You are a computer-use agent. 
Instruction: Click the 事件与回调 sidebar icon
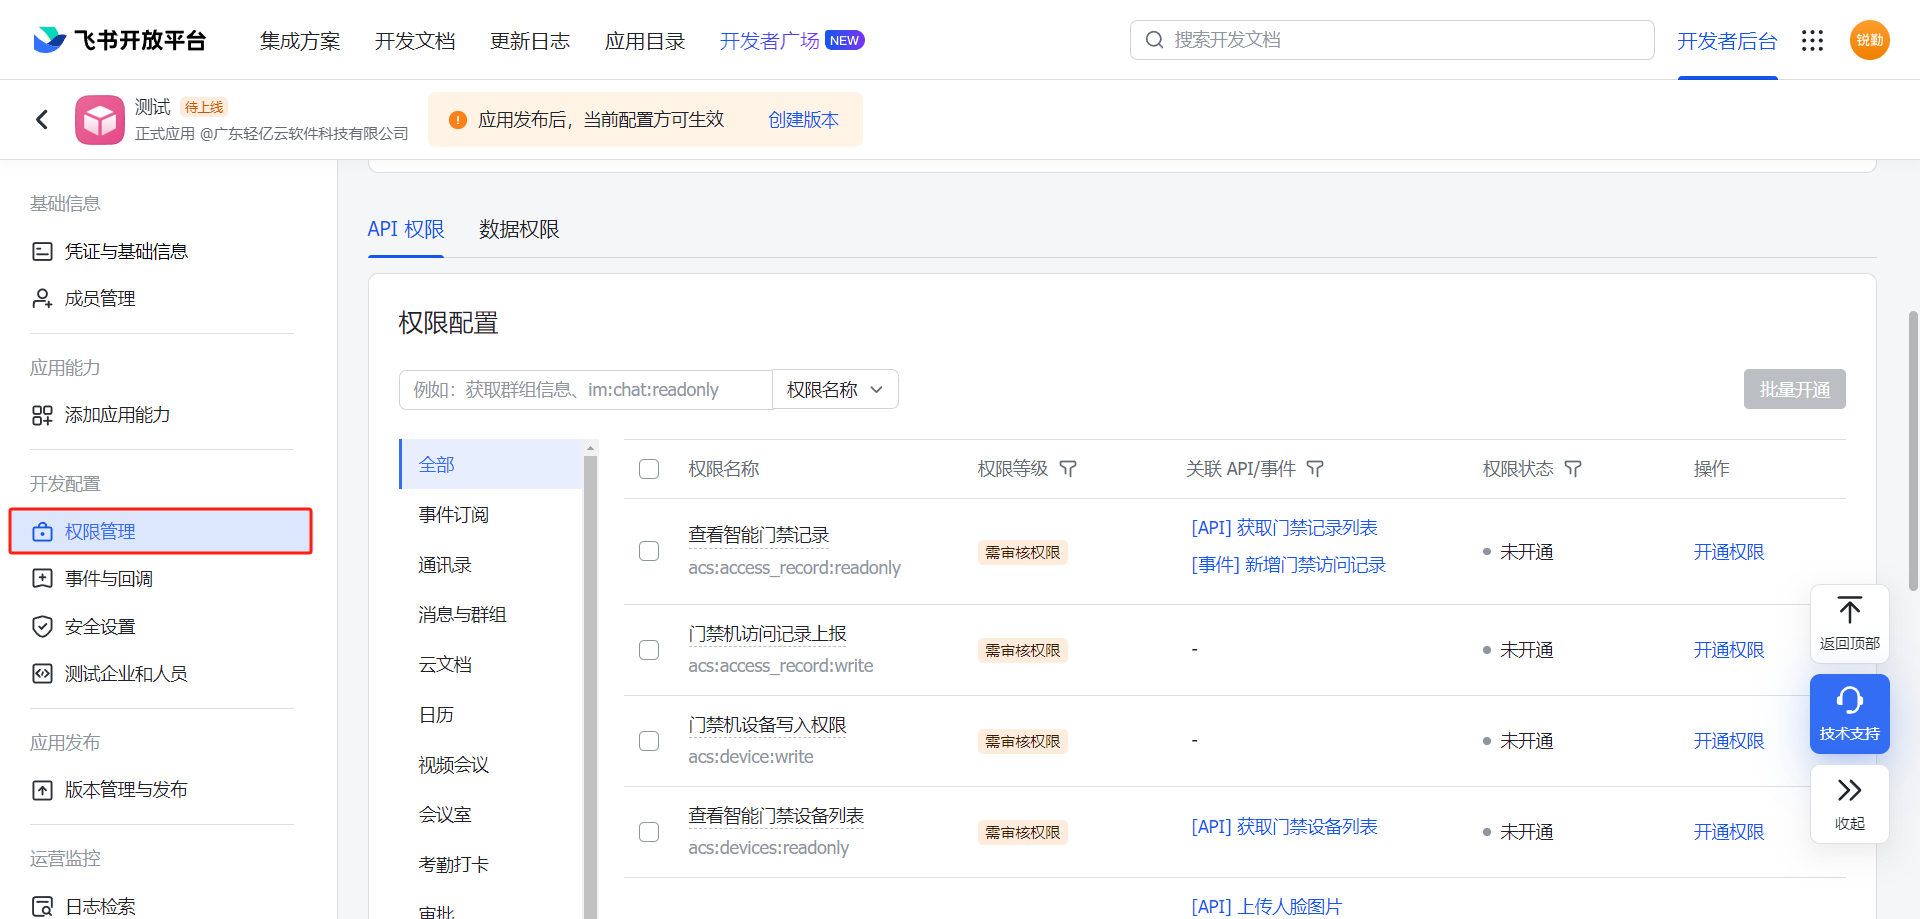coord(42,578)
